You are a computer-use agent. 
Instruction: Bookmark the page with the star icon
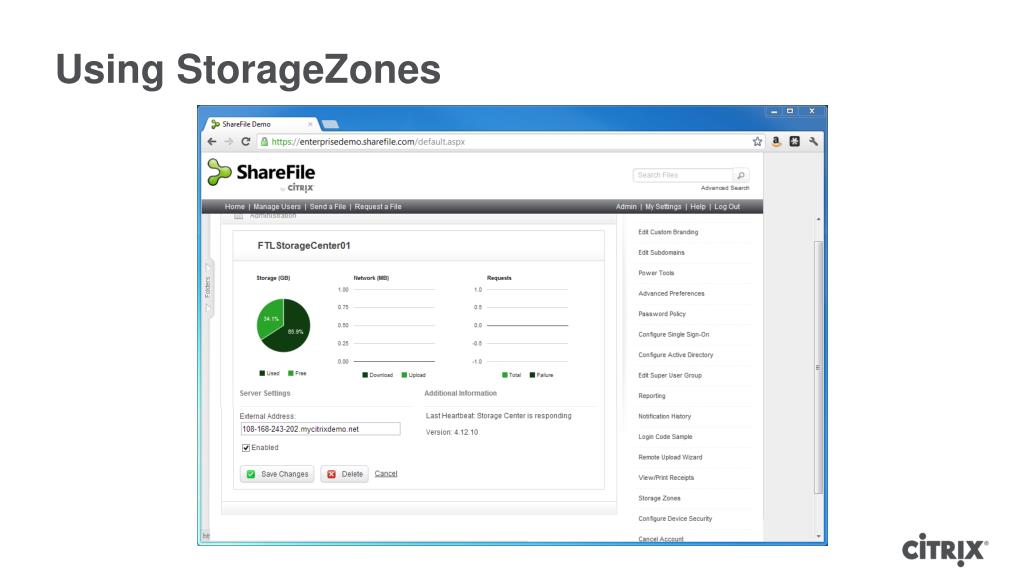757,142
